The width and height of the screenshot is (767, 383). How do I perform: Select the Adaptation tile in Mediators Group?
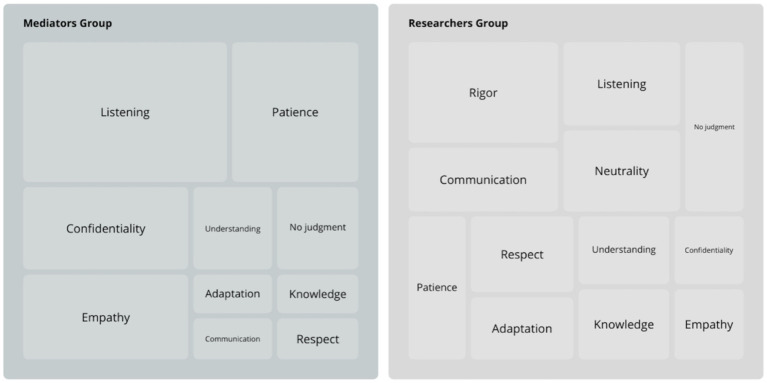(x=232, y=294)
